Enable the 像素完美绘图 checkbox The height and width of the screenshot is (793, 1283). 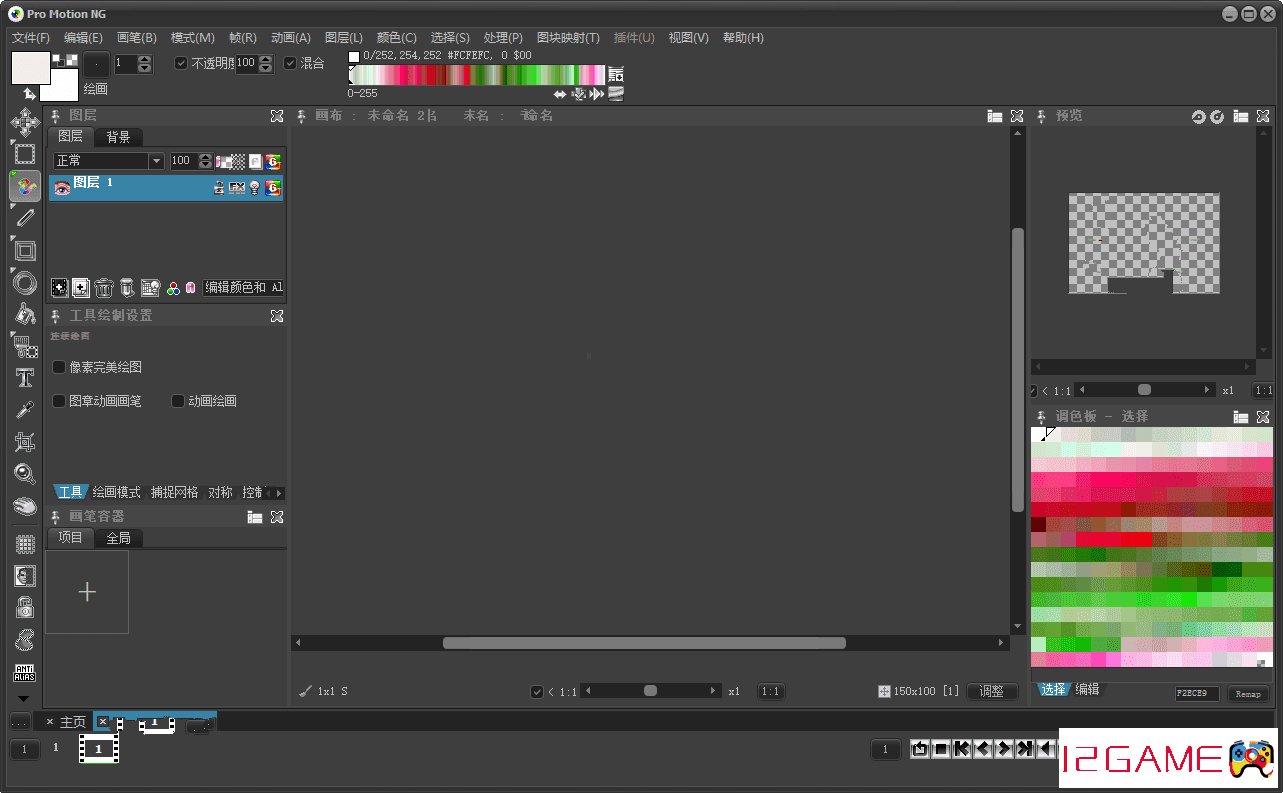click(59, 367)
